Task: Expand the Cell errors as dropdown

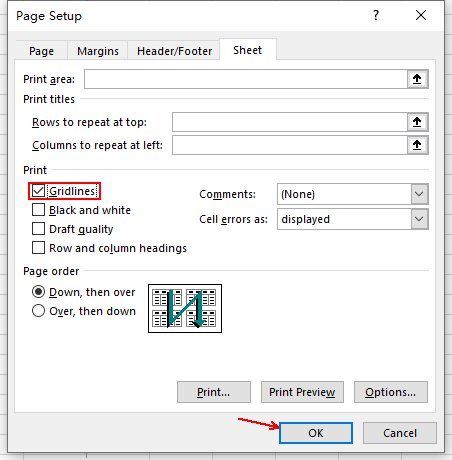Action: pyautogui.click(x=353, y=219)
